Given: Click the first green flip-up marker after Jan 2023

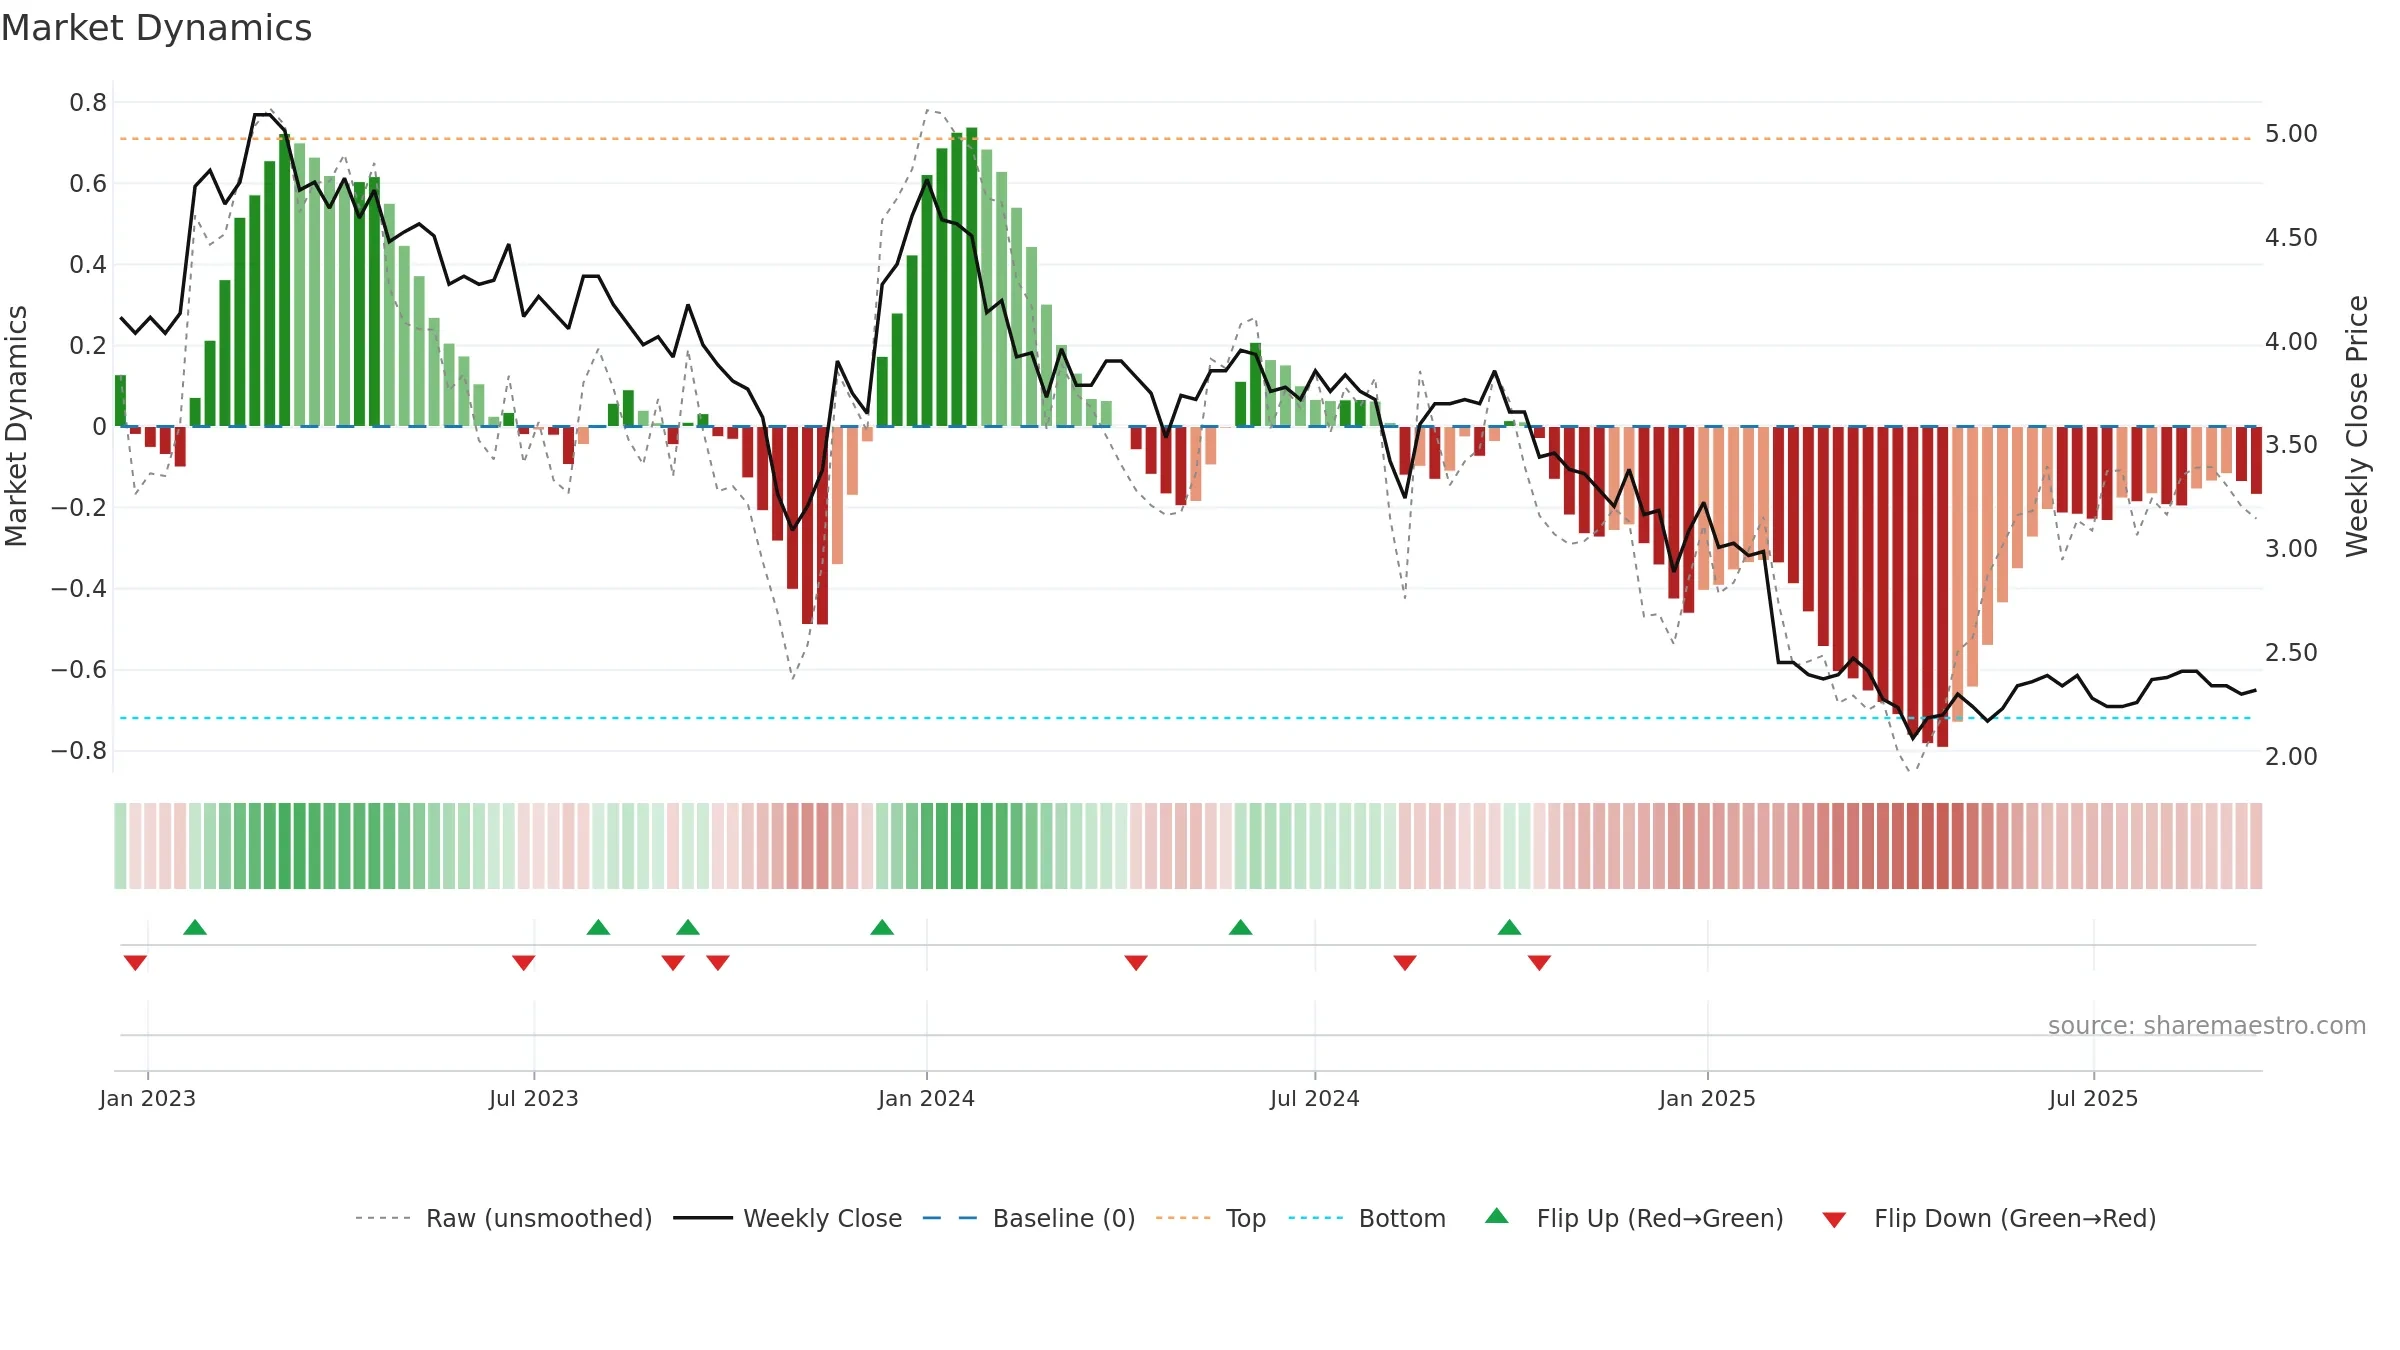Looking at the screenshot, I should [x=195, y=927].
